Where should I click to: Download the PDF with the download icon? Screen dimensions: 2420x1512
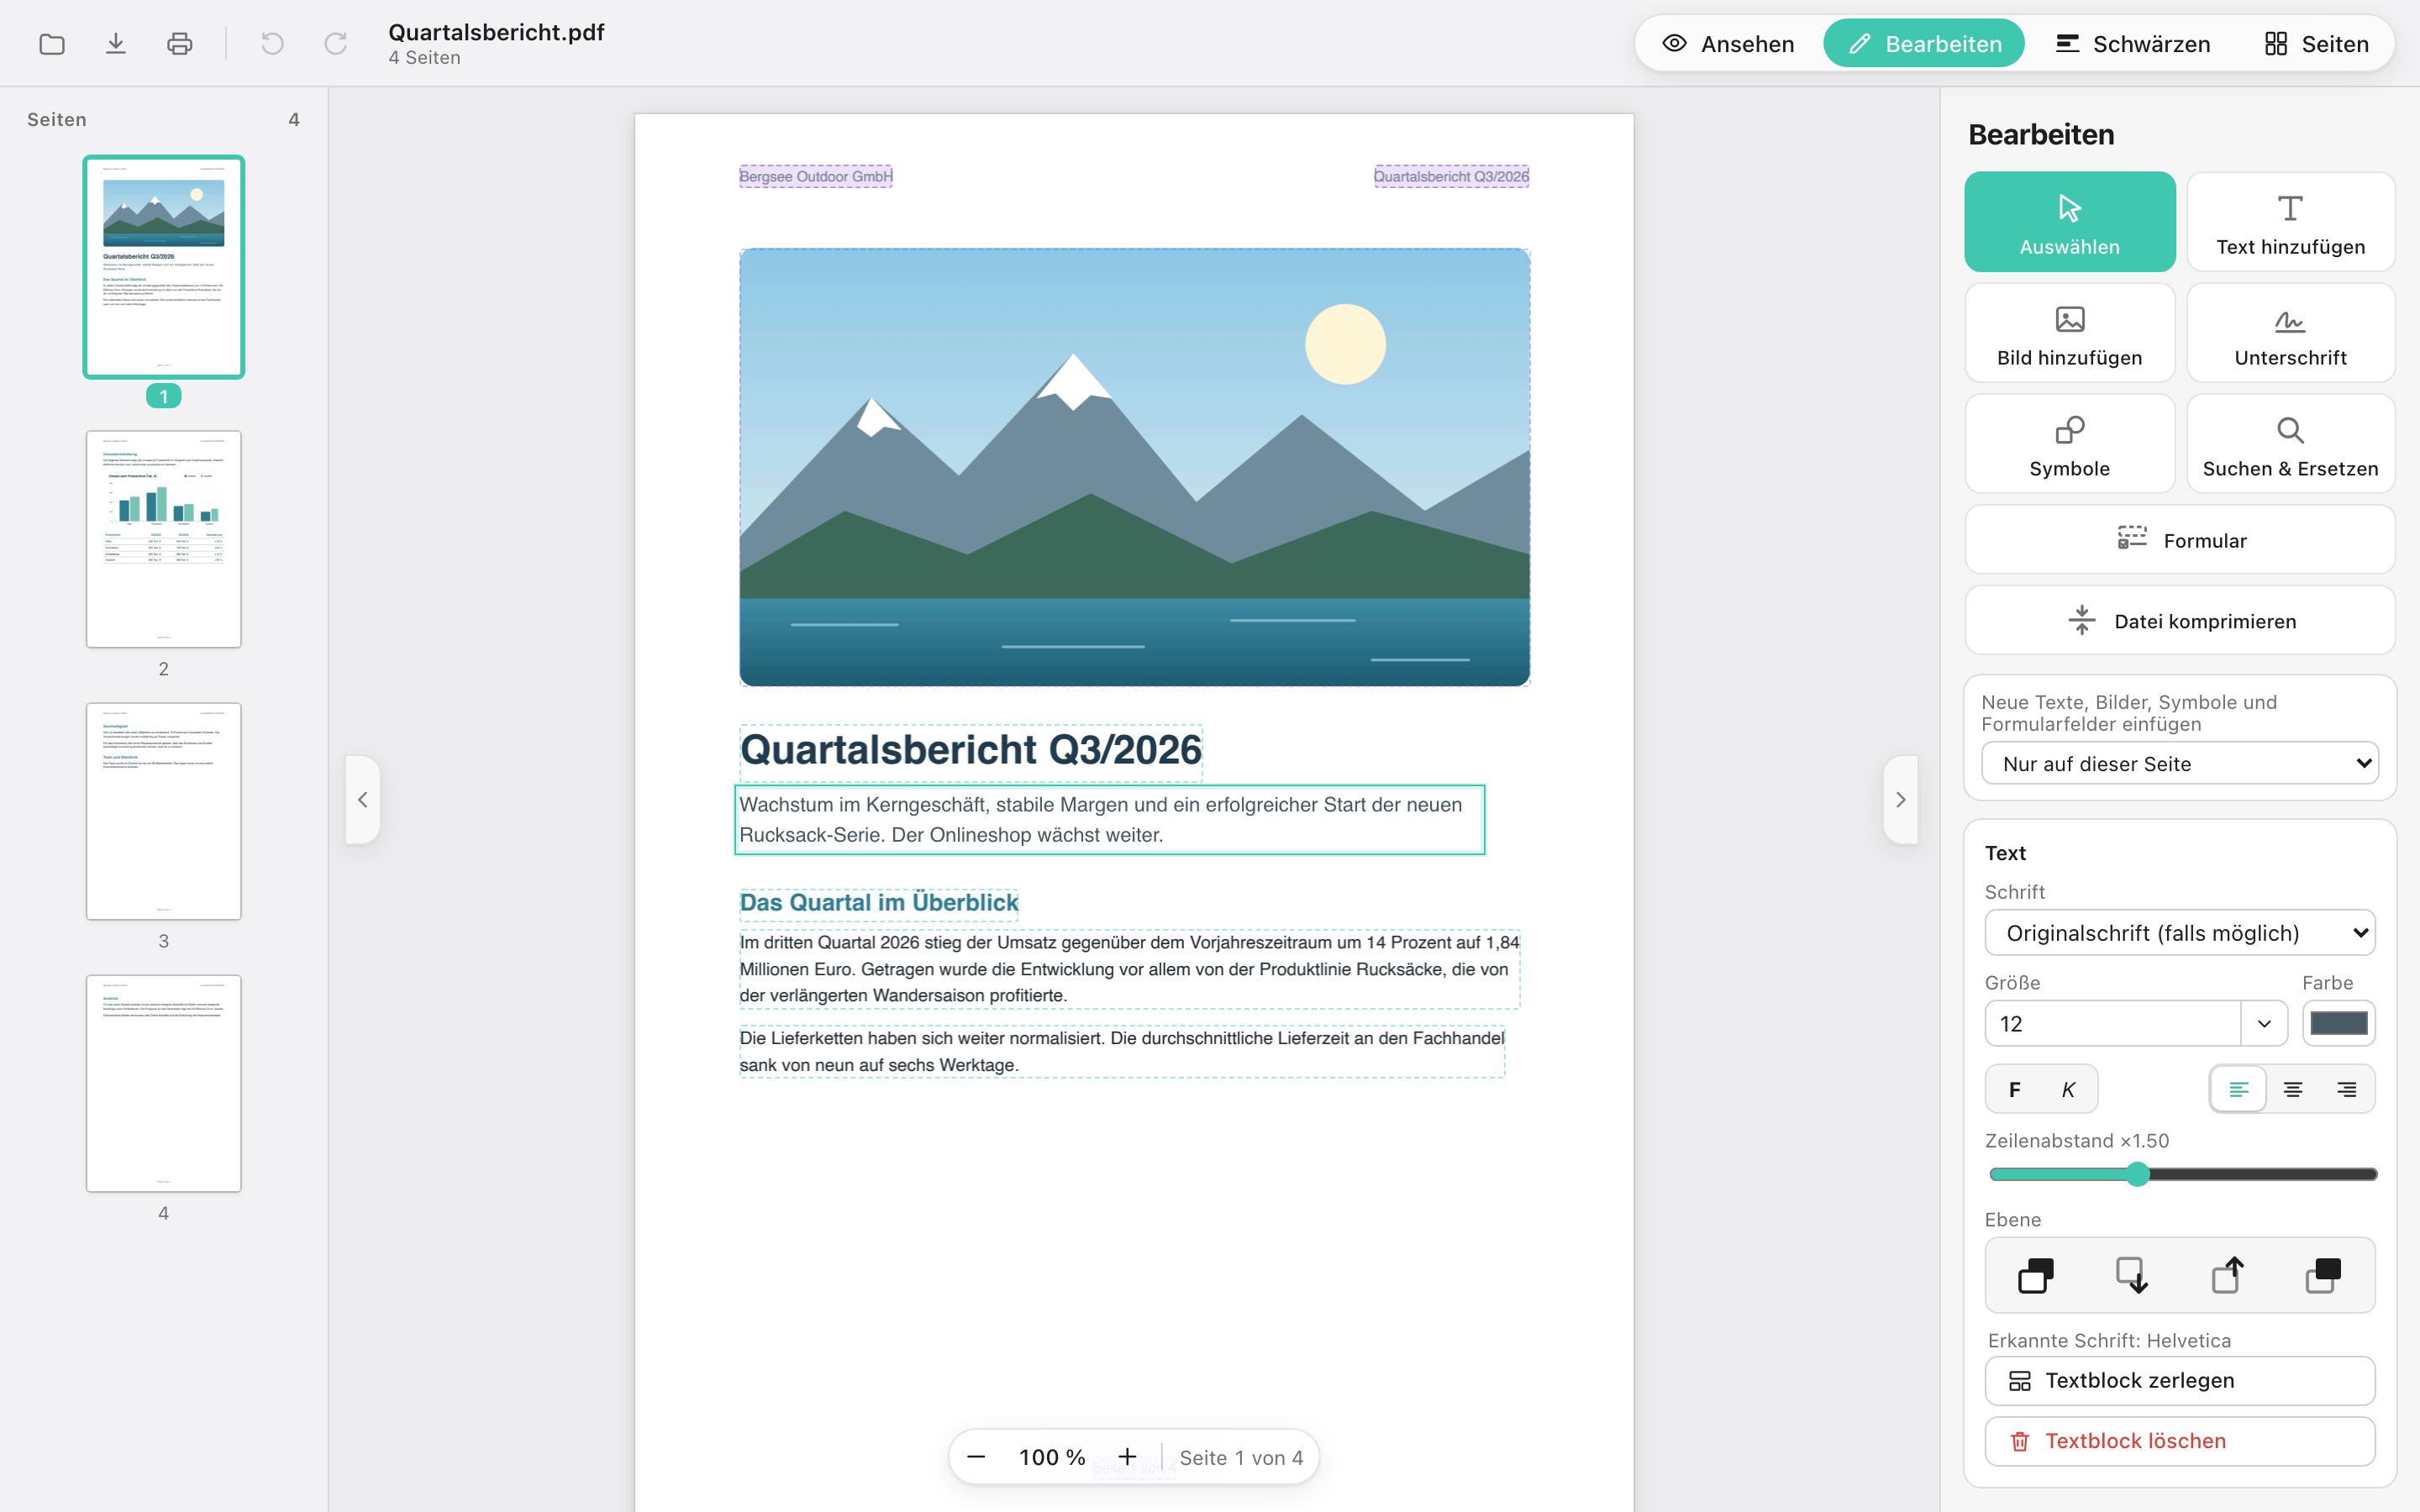pyautogui.click(x=116, y=44)
